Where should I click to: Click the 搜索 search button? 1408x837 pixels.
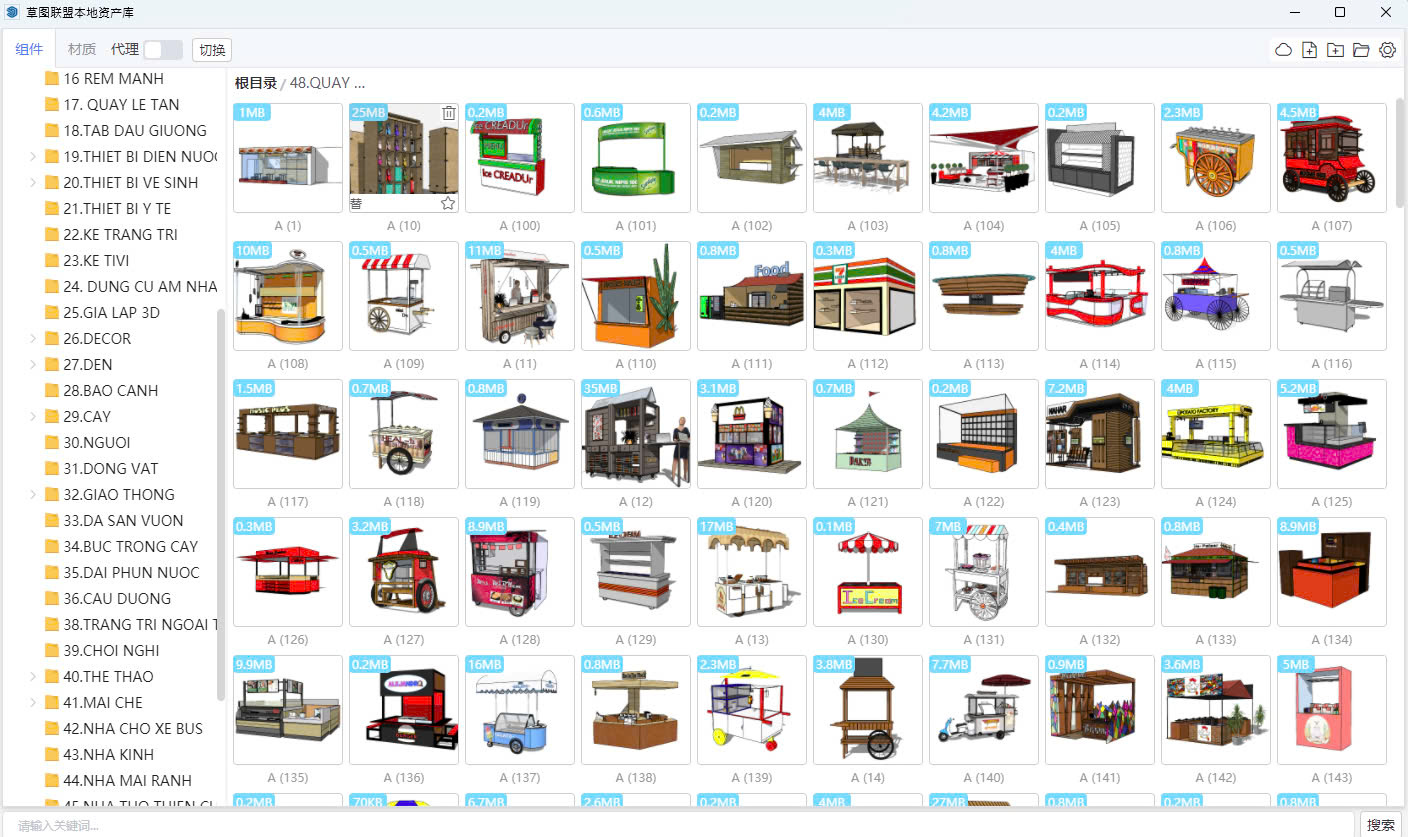coord(1380,825)
